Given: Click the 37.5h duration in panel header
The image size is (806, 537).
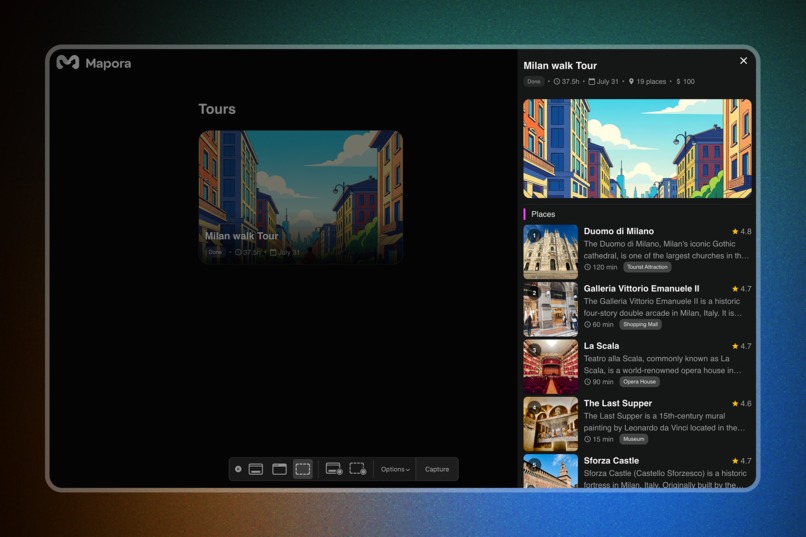Looking at the screenshot, I should pos(566,81).
